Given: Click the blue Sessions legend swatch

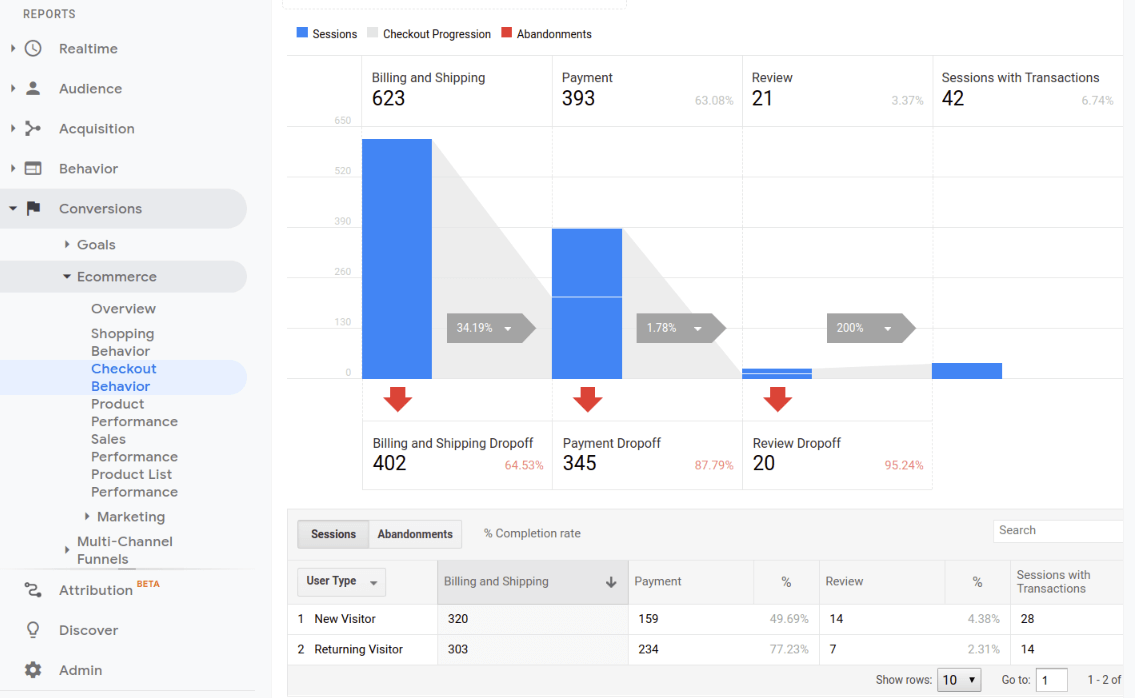Looking at the screenshot, I should [x=302, y=33].
